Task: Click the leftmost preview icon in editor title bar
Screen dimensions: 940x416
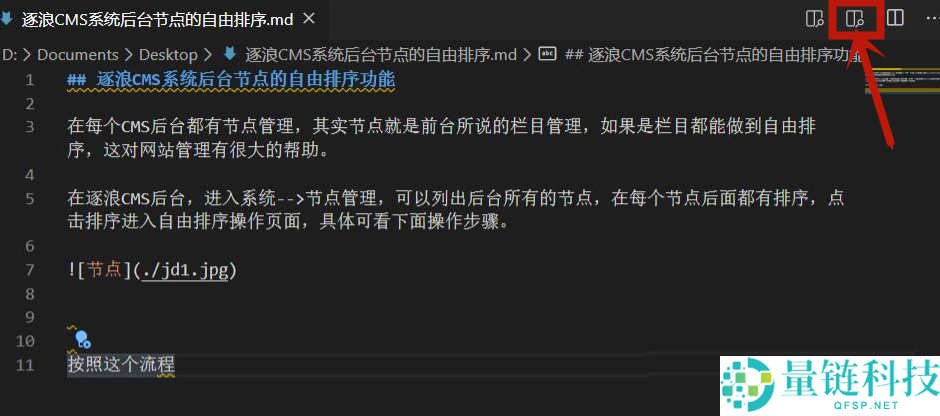Action: tap(814, 19)
